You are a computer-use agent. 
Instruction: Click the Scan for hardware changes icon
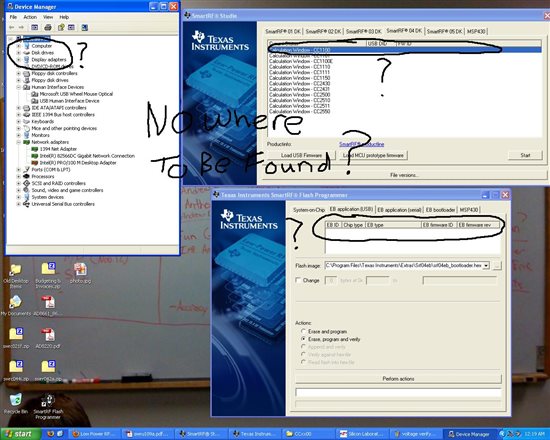pyautogui.click(x=85, y=27)
